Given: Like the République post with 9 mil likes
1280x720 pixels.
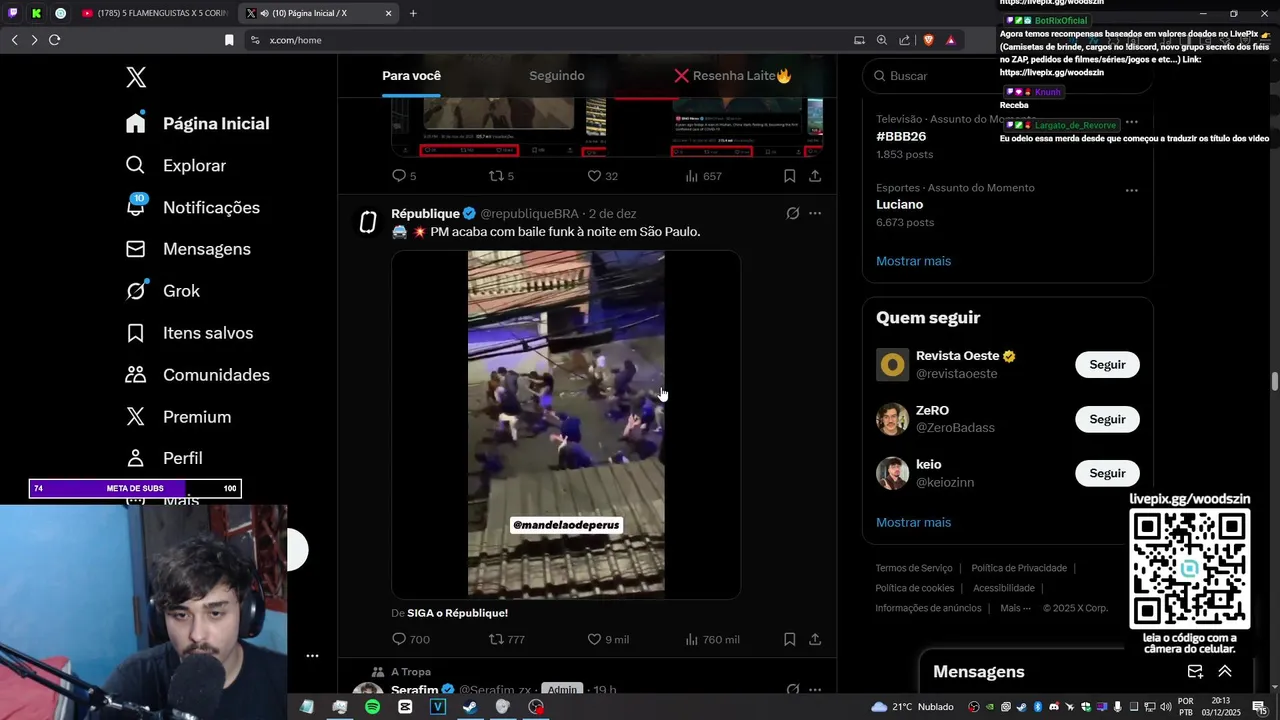Looking at the screenshot, I should [607, 639].
